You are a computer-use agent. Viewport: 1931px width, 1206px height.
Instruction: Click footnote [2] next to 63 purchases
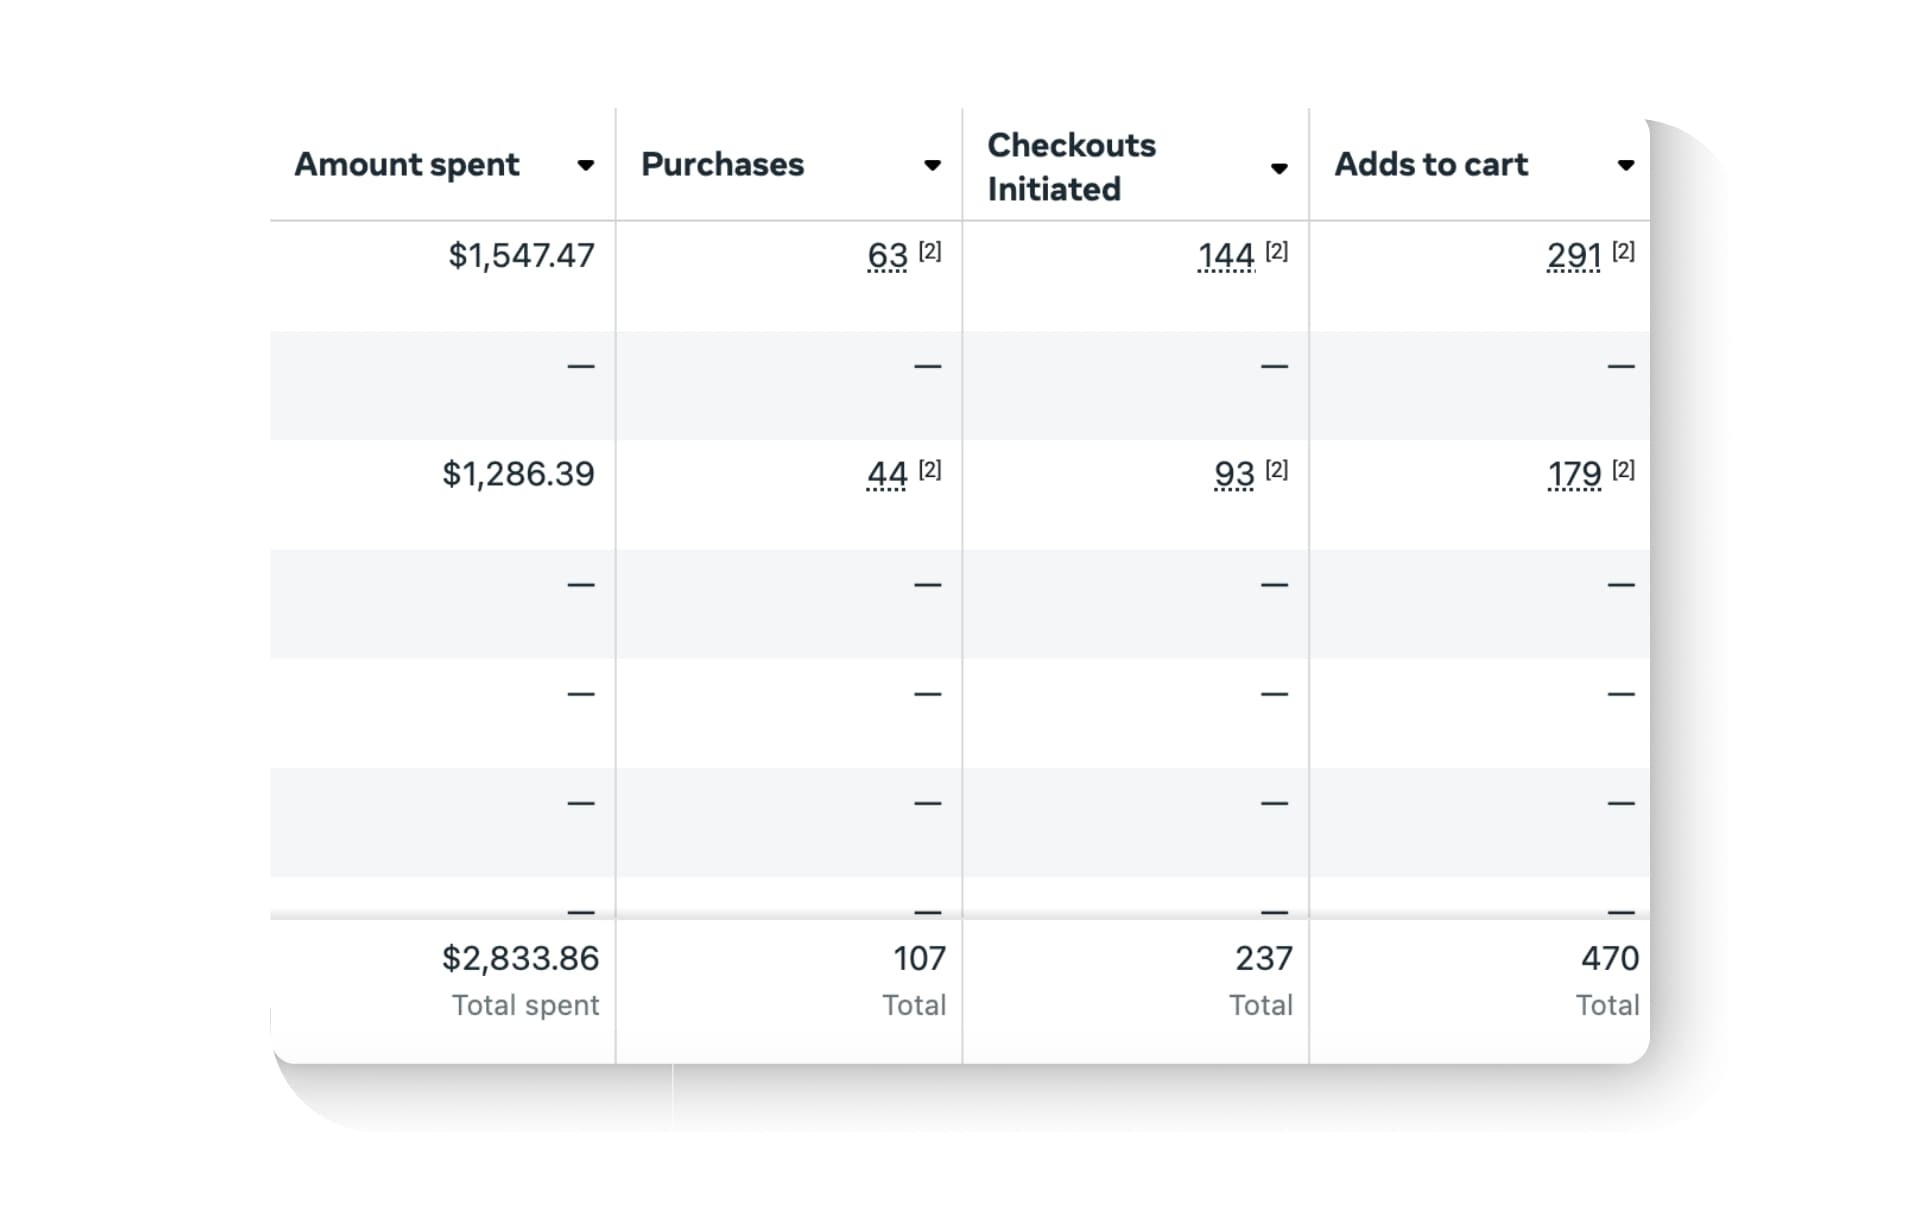[930, 251]
